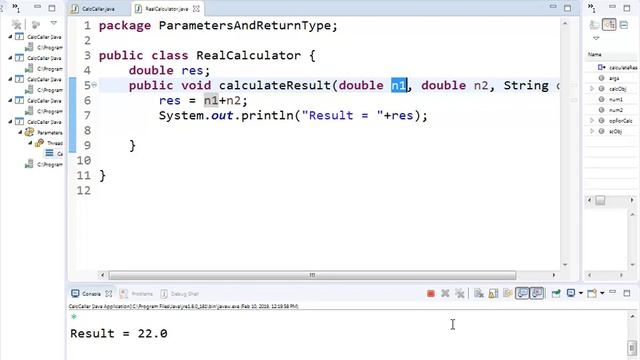Expand the scObj variable
640x360 pixels.
click(592, 131)
